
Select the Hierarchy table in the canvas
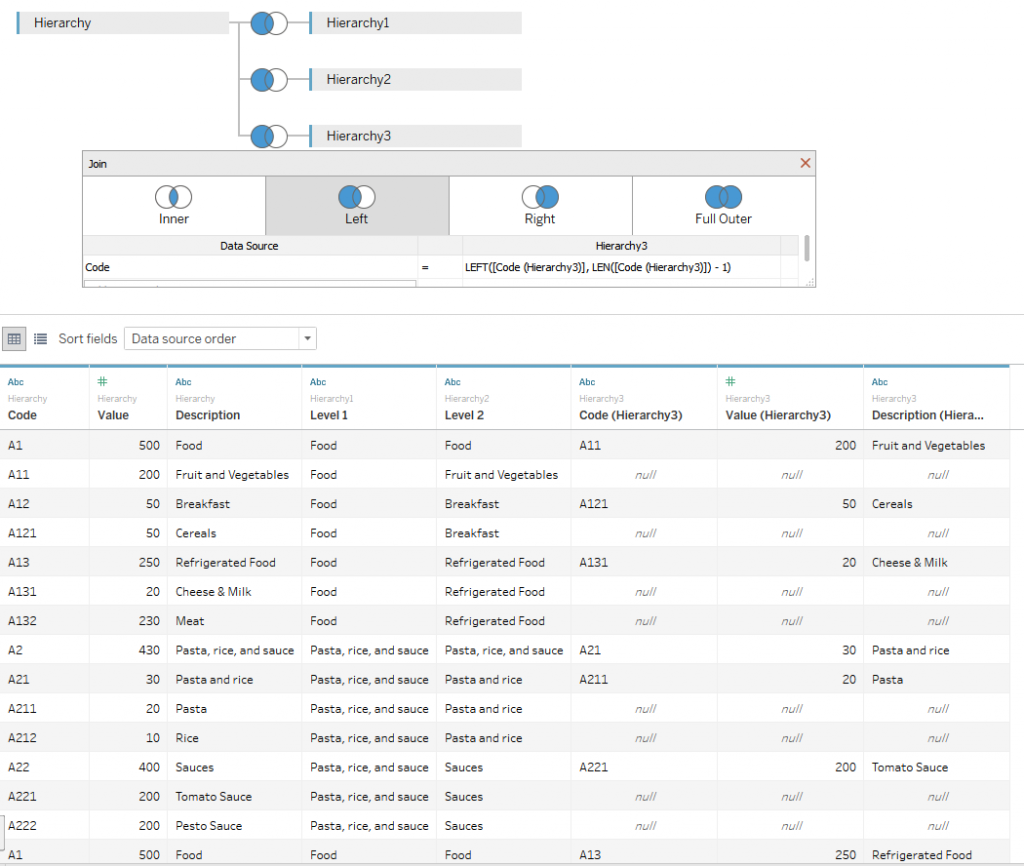(x=123, y=23)
